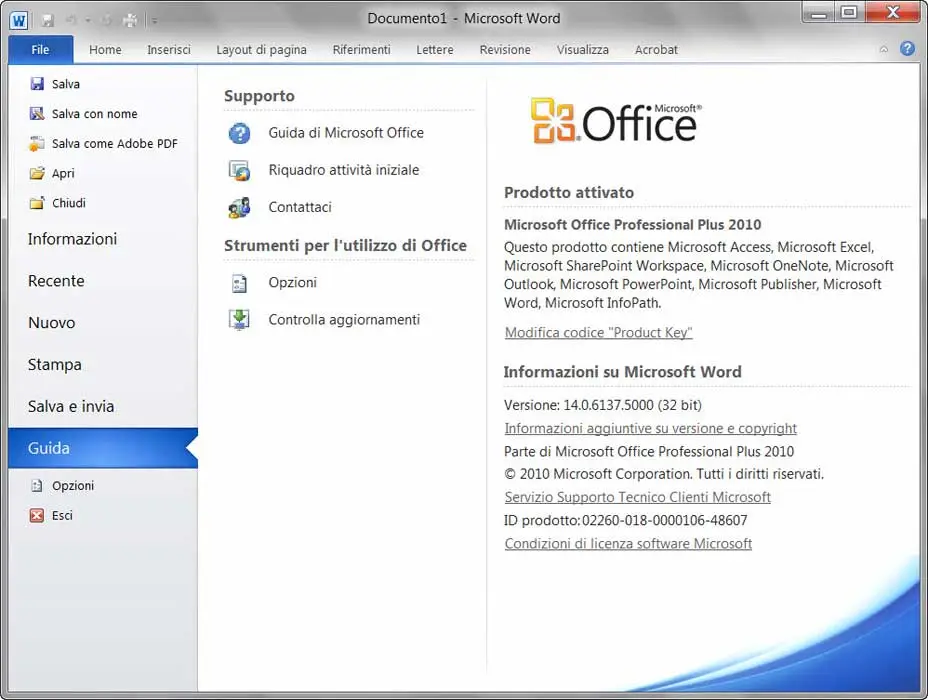Click the Salva floppy disk icon

(x=37, y=83)
